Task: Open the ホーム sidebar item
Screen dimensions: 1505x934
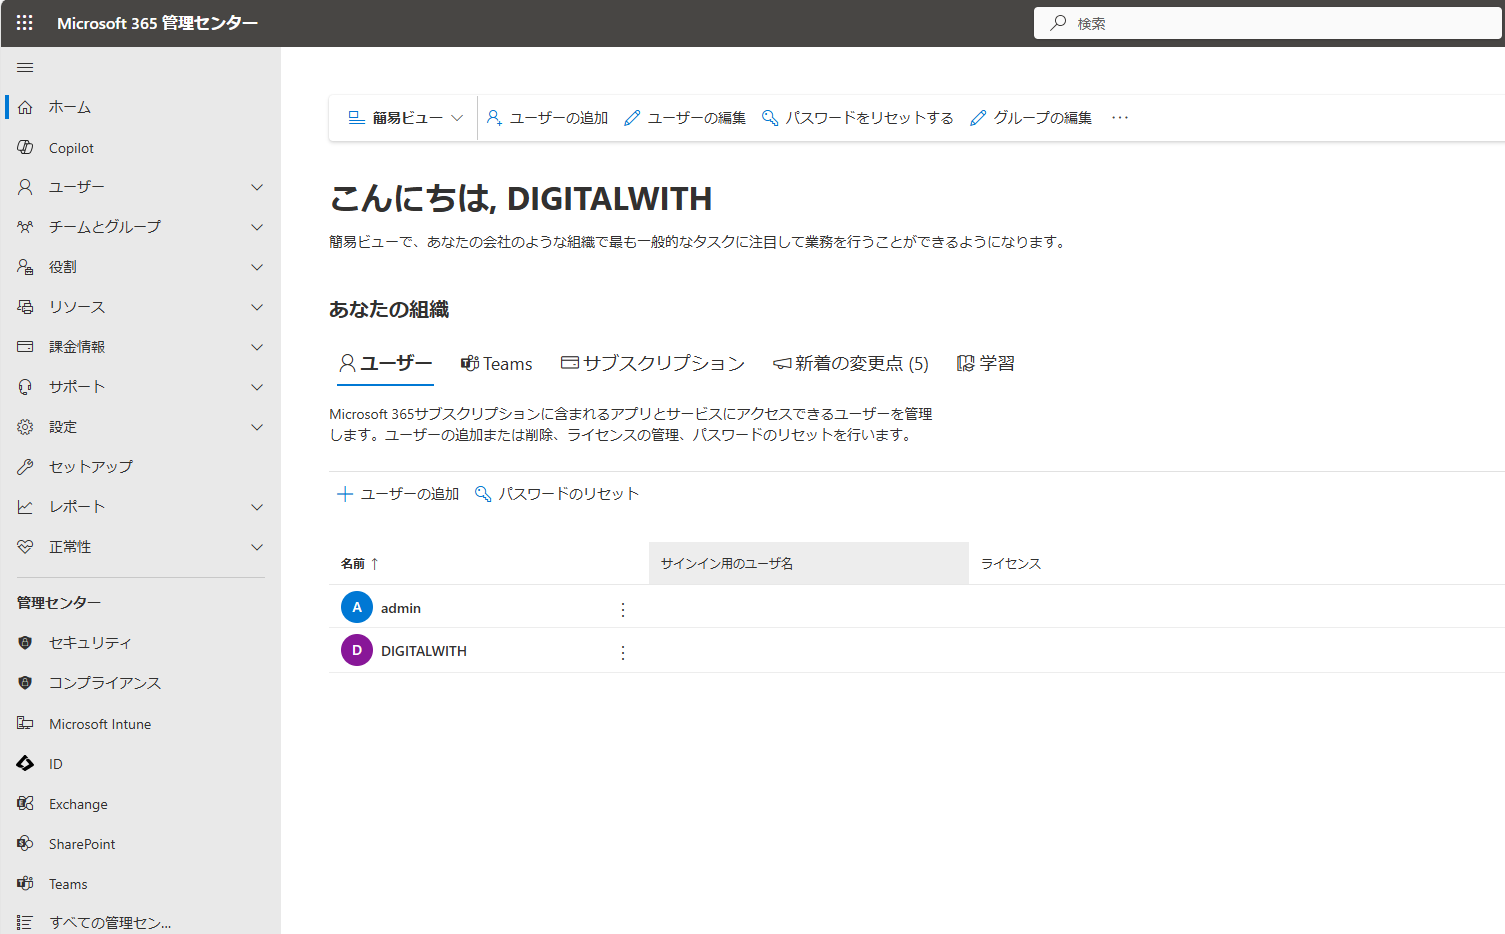Action: [140, 107]
